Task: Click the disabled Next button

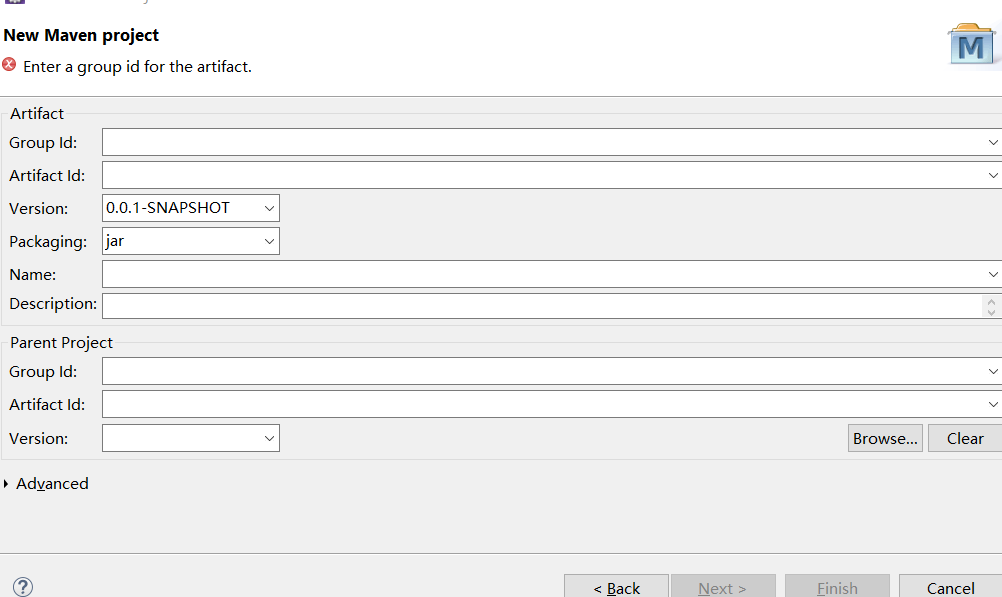Action: (723, 587)
